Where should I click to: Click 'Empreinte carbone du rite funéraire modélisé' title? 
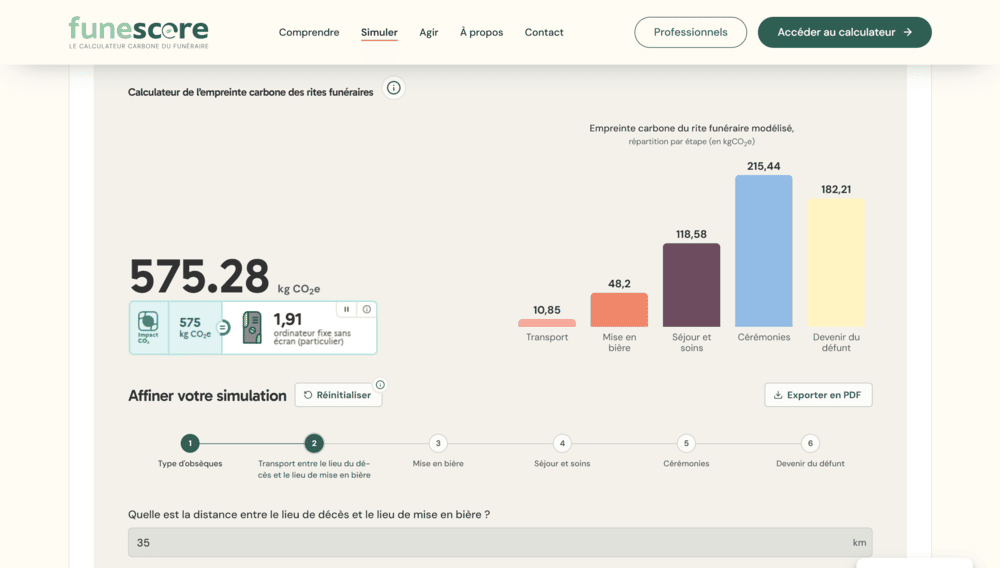[691, 128]
